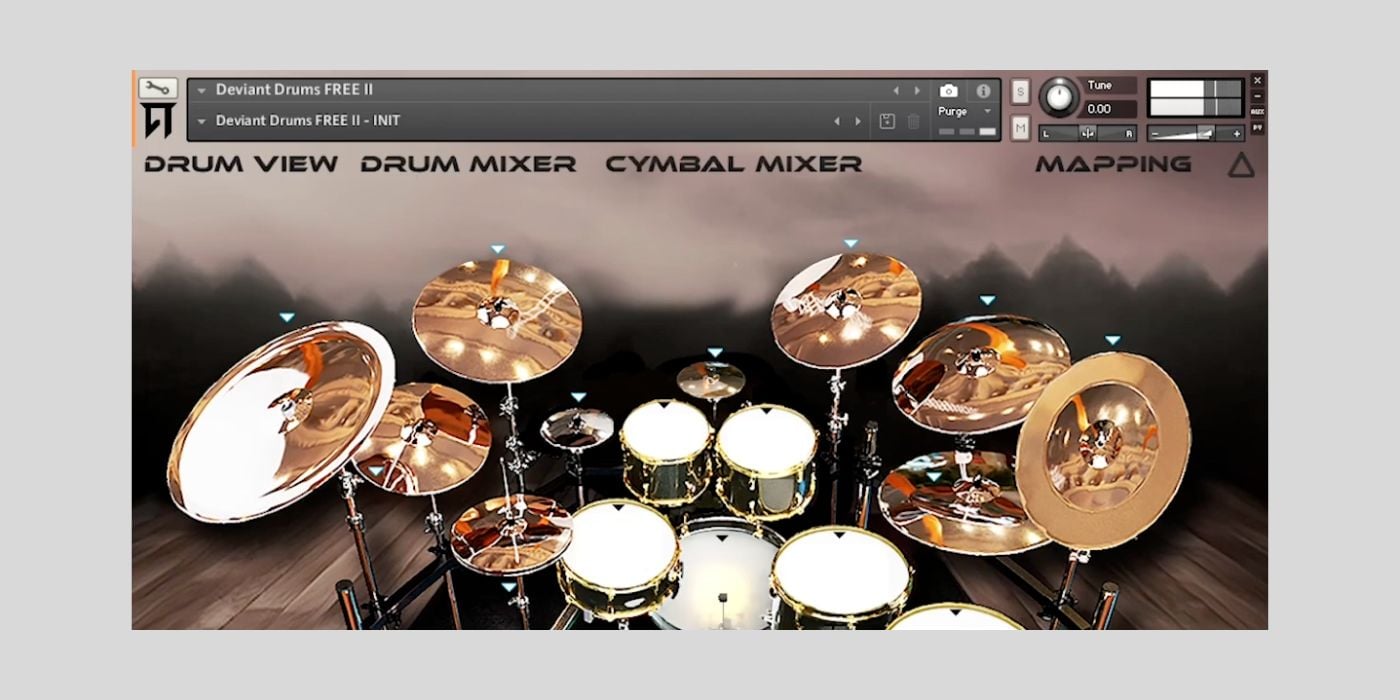Expand the Deviant Drums FREE II dropdown
1400x700 pixels.
pyautogui.click(x=201, y=91)
